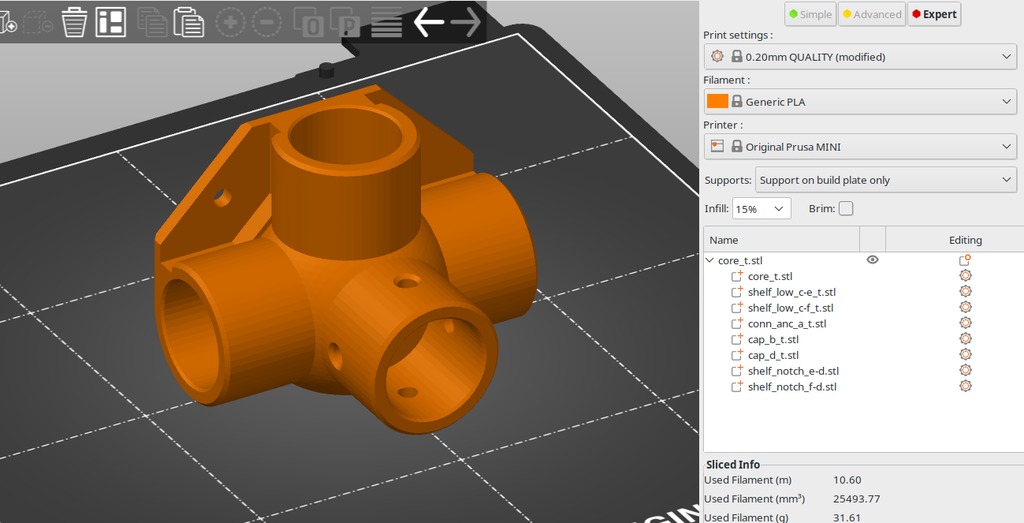The width and height of the screenshot is (1024, 523).
Task: Select the shelf_low_c-f_t.stl part
Action: click(x=791, y=308)
